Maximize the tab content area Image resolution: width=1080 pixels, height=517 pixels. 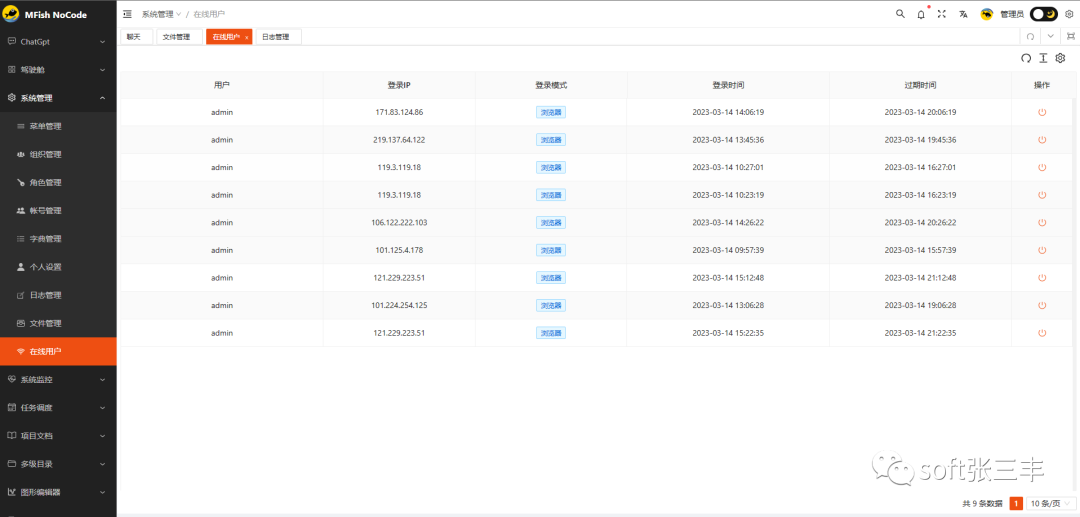[x=1070, y=36]
